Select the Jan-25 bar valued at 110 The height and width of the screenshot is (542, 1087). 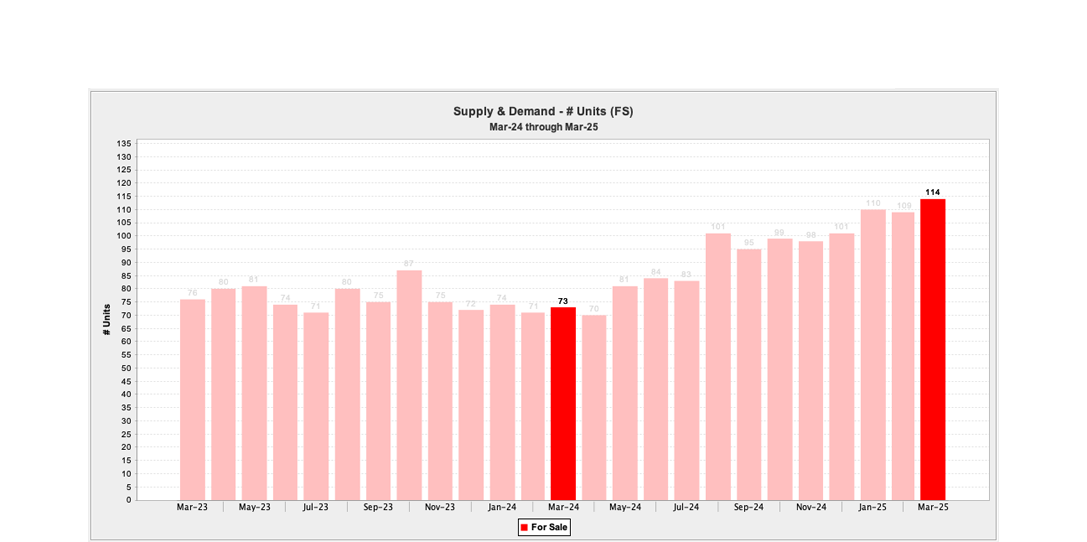click(872, 355)
